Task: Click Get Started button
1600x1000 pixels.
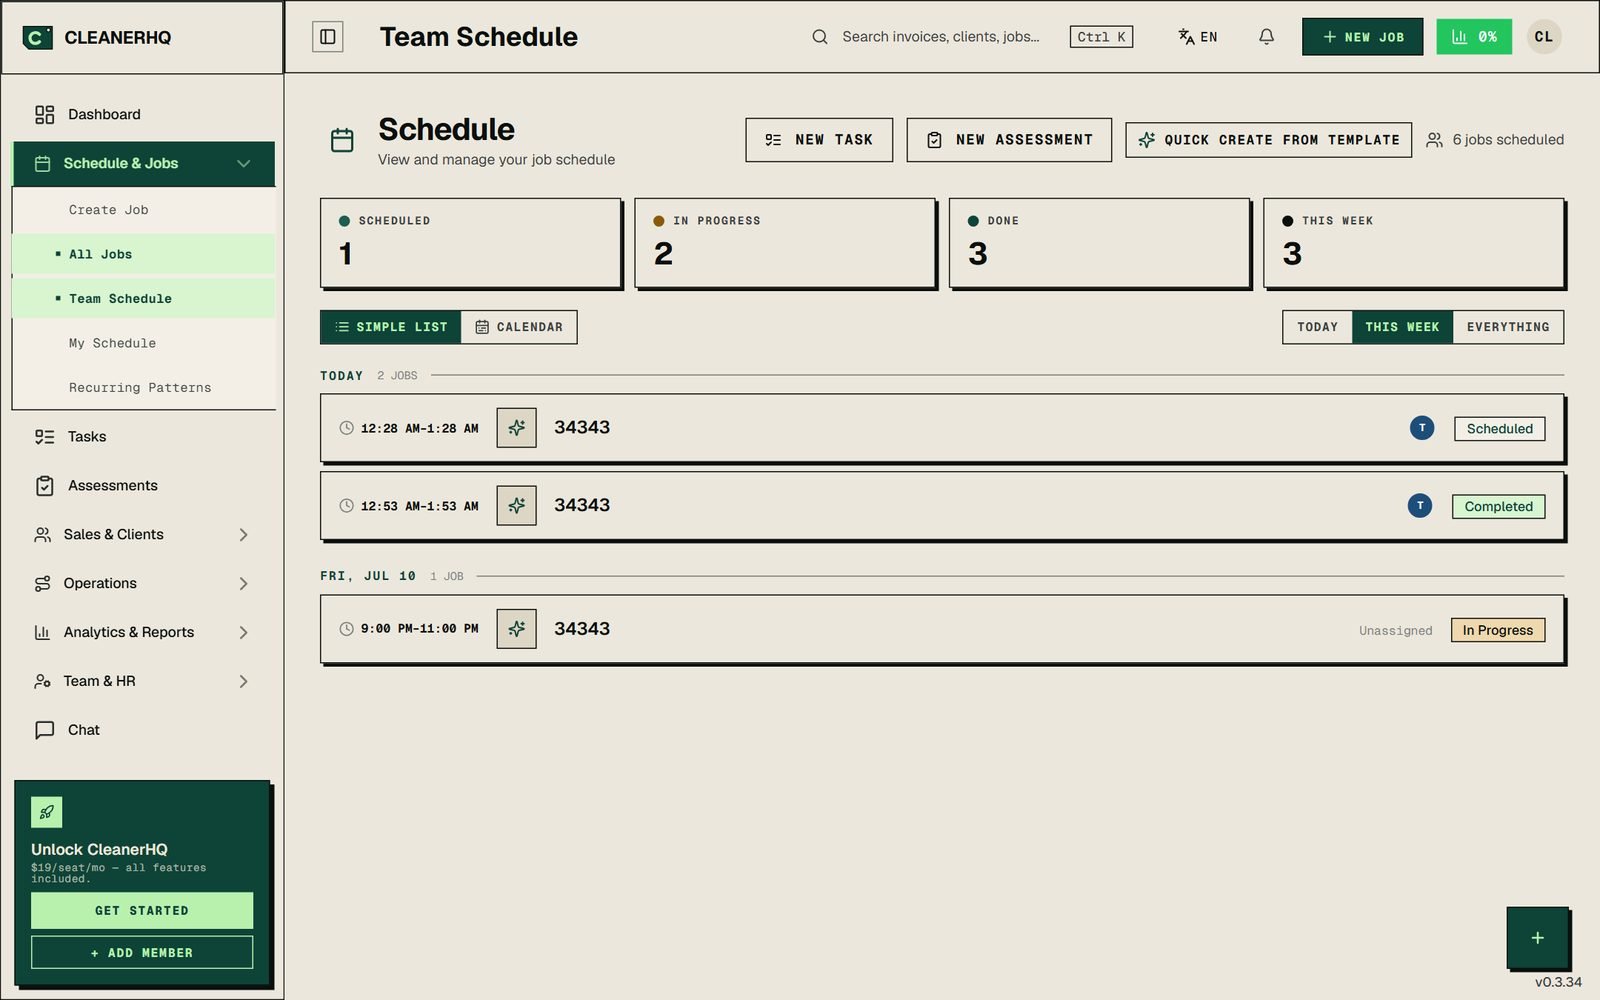Action: [x=142, y=911]
